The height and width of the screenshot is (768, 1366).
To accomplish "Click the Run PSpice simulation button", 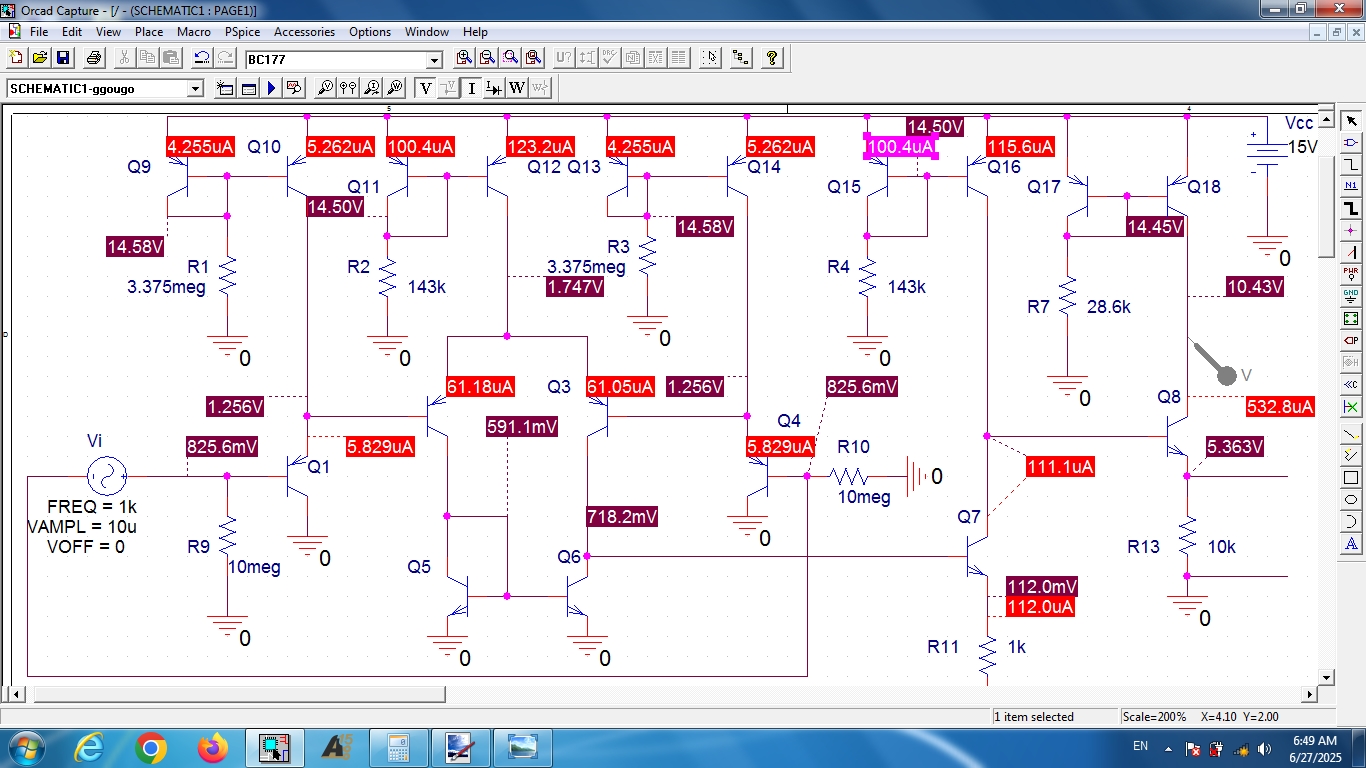I will (271, 88).
